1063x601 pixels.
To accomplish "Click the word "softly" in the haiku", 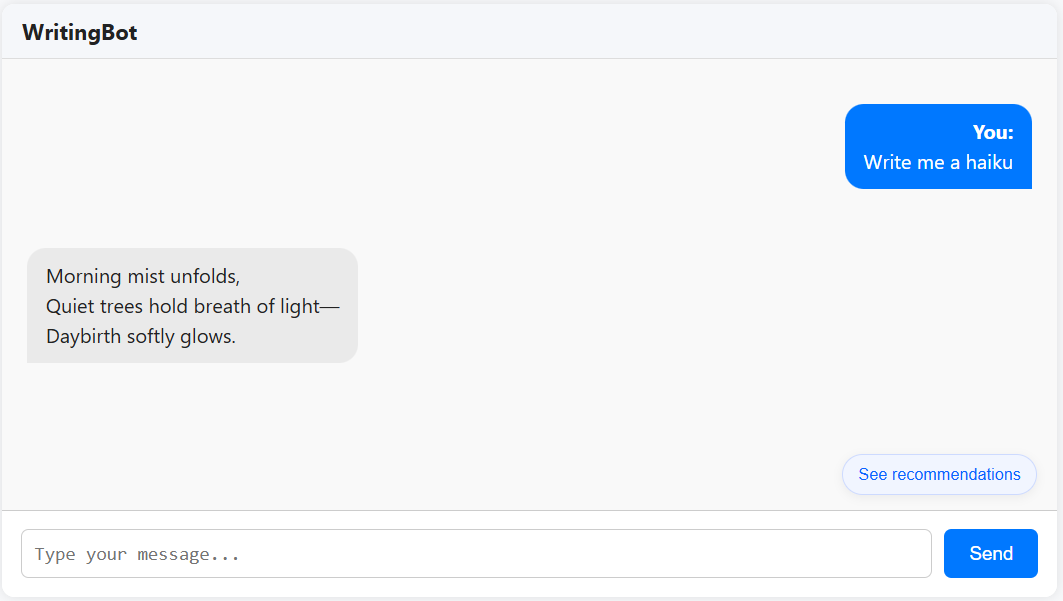I will (150, 336).
